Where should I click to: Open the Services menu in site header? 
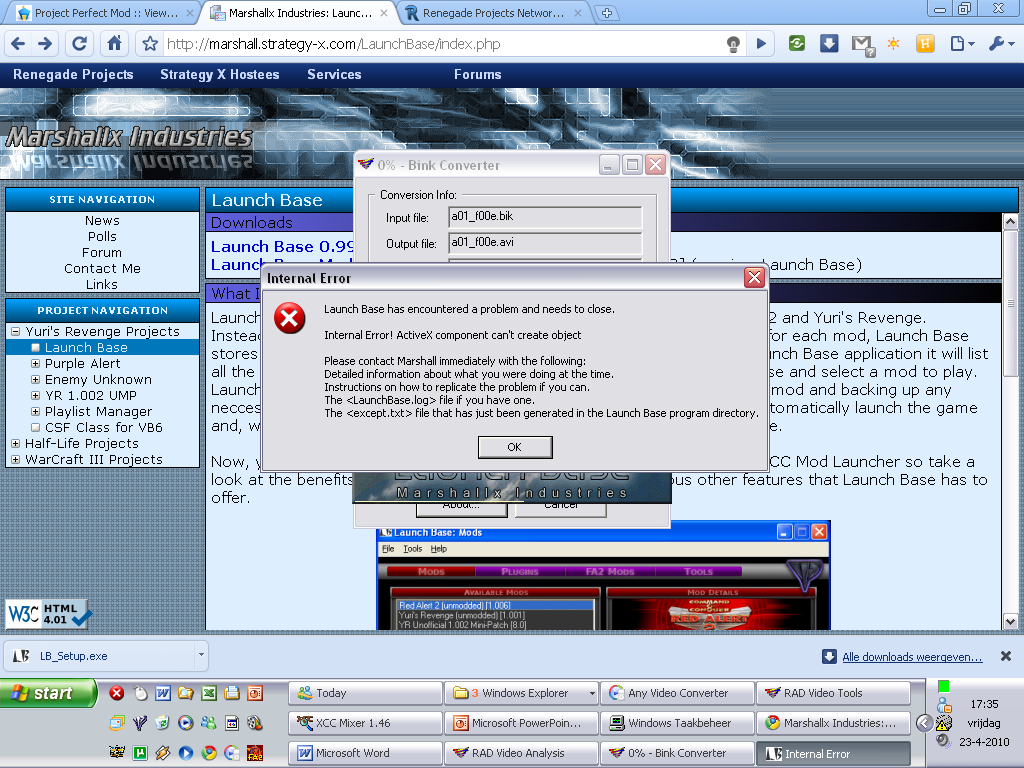(334, 74)
